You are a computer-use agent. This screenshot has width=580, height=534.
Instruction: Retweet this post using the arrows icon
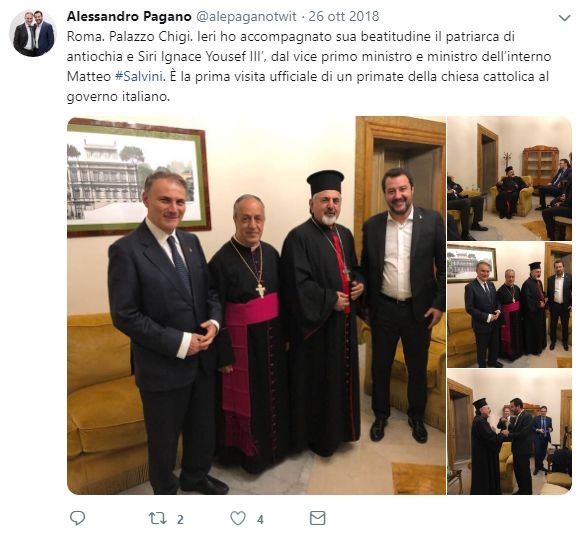[158, 518]
